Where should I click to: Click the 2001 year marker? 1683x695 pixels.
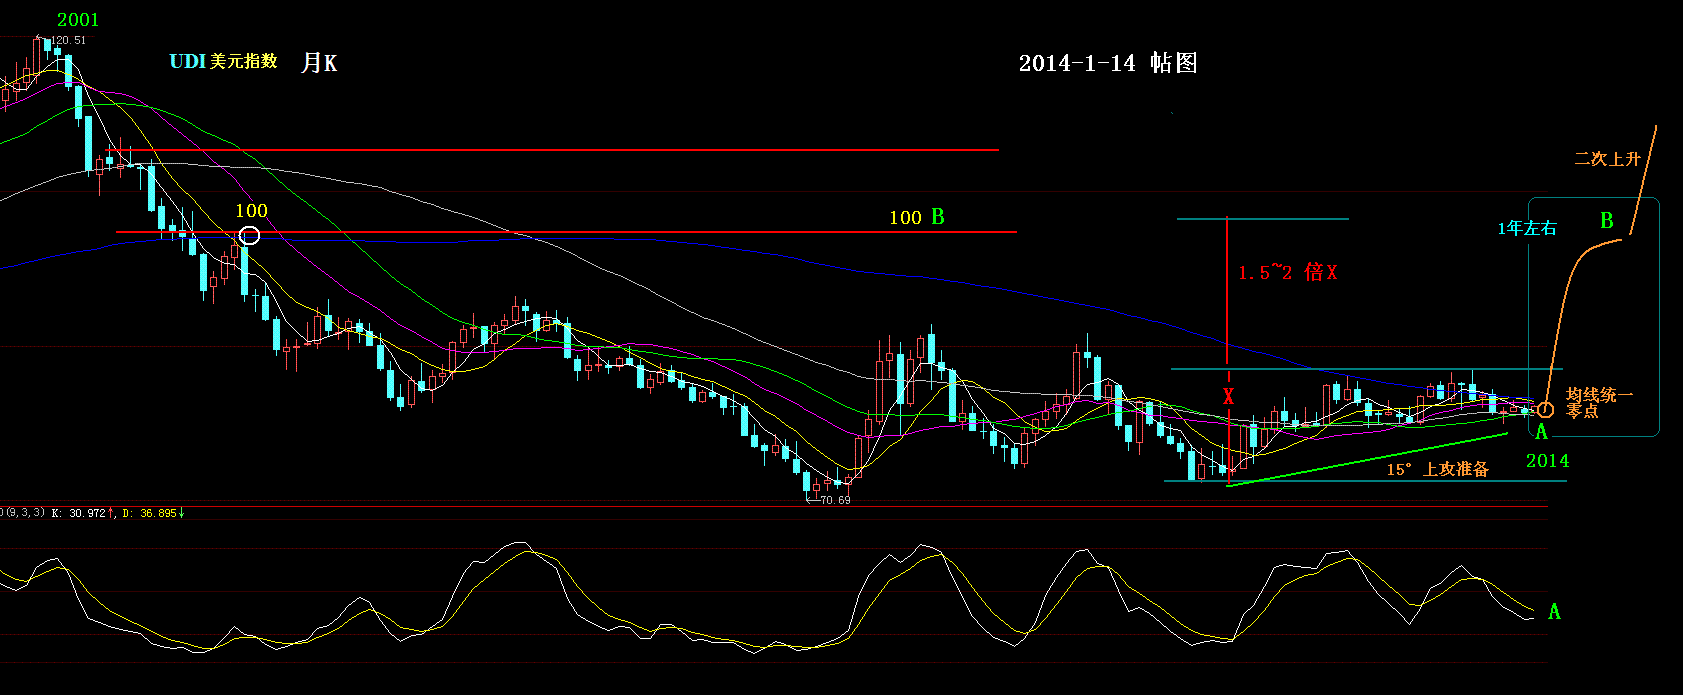pyautogui.click(x=78, y=19)
